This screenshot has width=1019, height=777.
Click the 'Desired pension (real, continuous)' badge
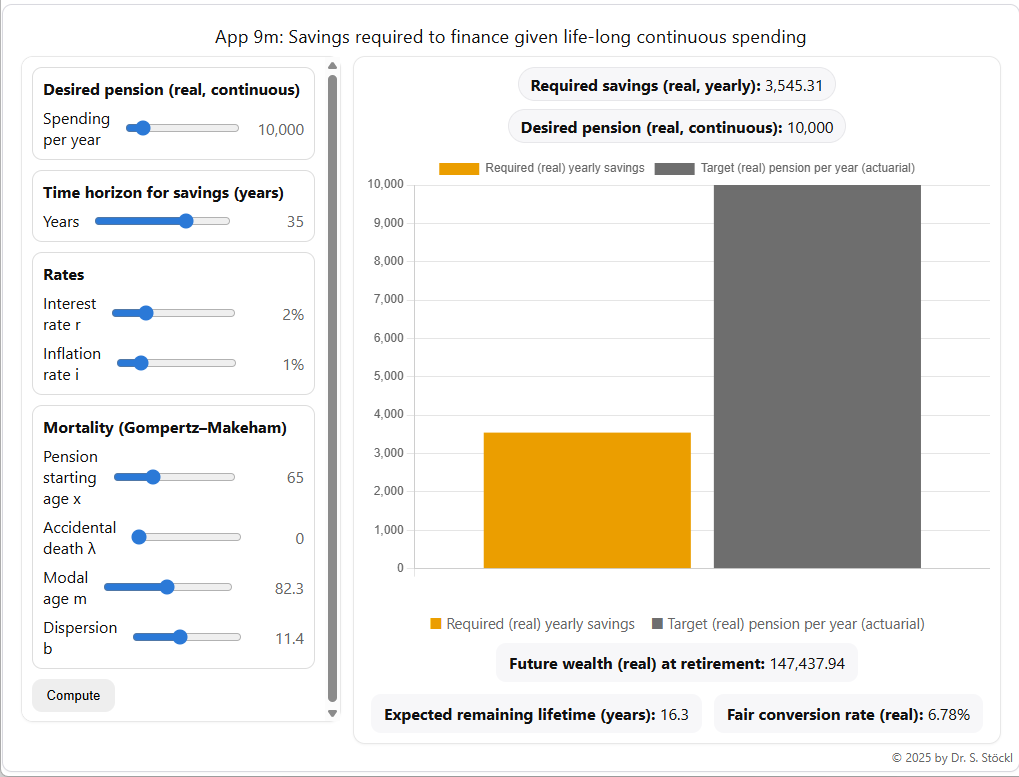point(676,127)
